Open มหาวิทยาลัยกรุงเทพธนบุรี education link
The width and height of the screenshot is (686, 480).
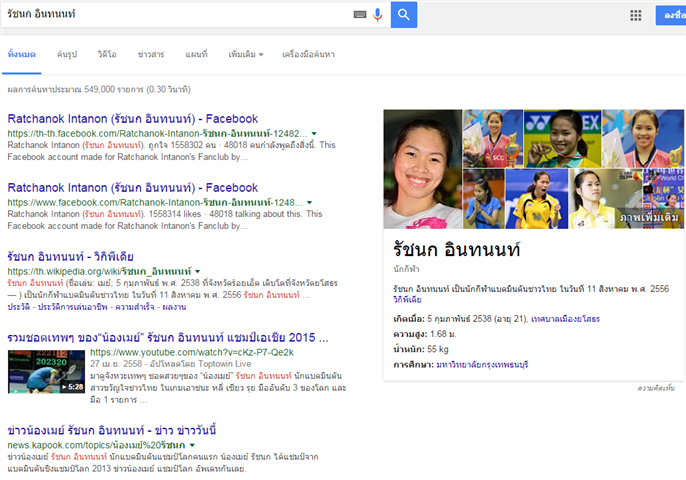tap(482, 364)
